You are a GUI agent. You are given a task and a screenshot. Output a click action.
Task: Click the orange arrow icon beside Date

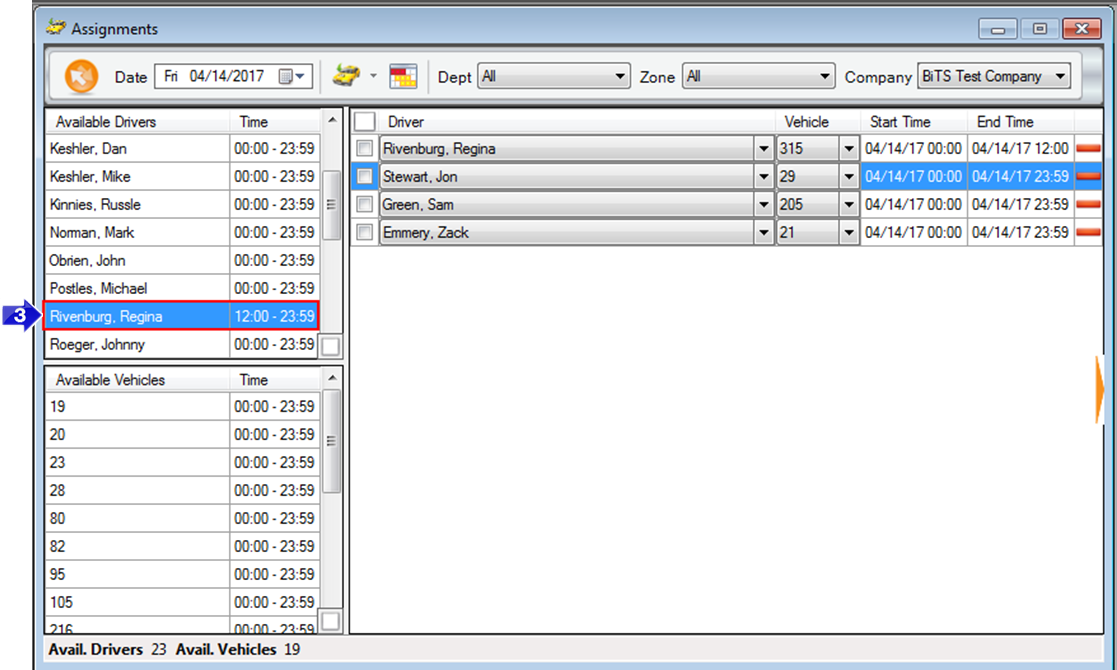pos(81,76)
